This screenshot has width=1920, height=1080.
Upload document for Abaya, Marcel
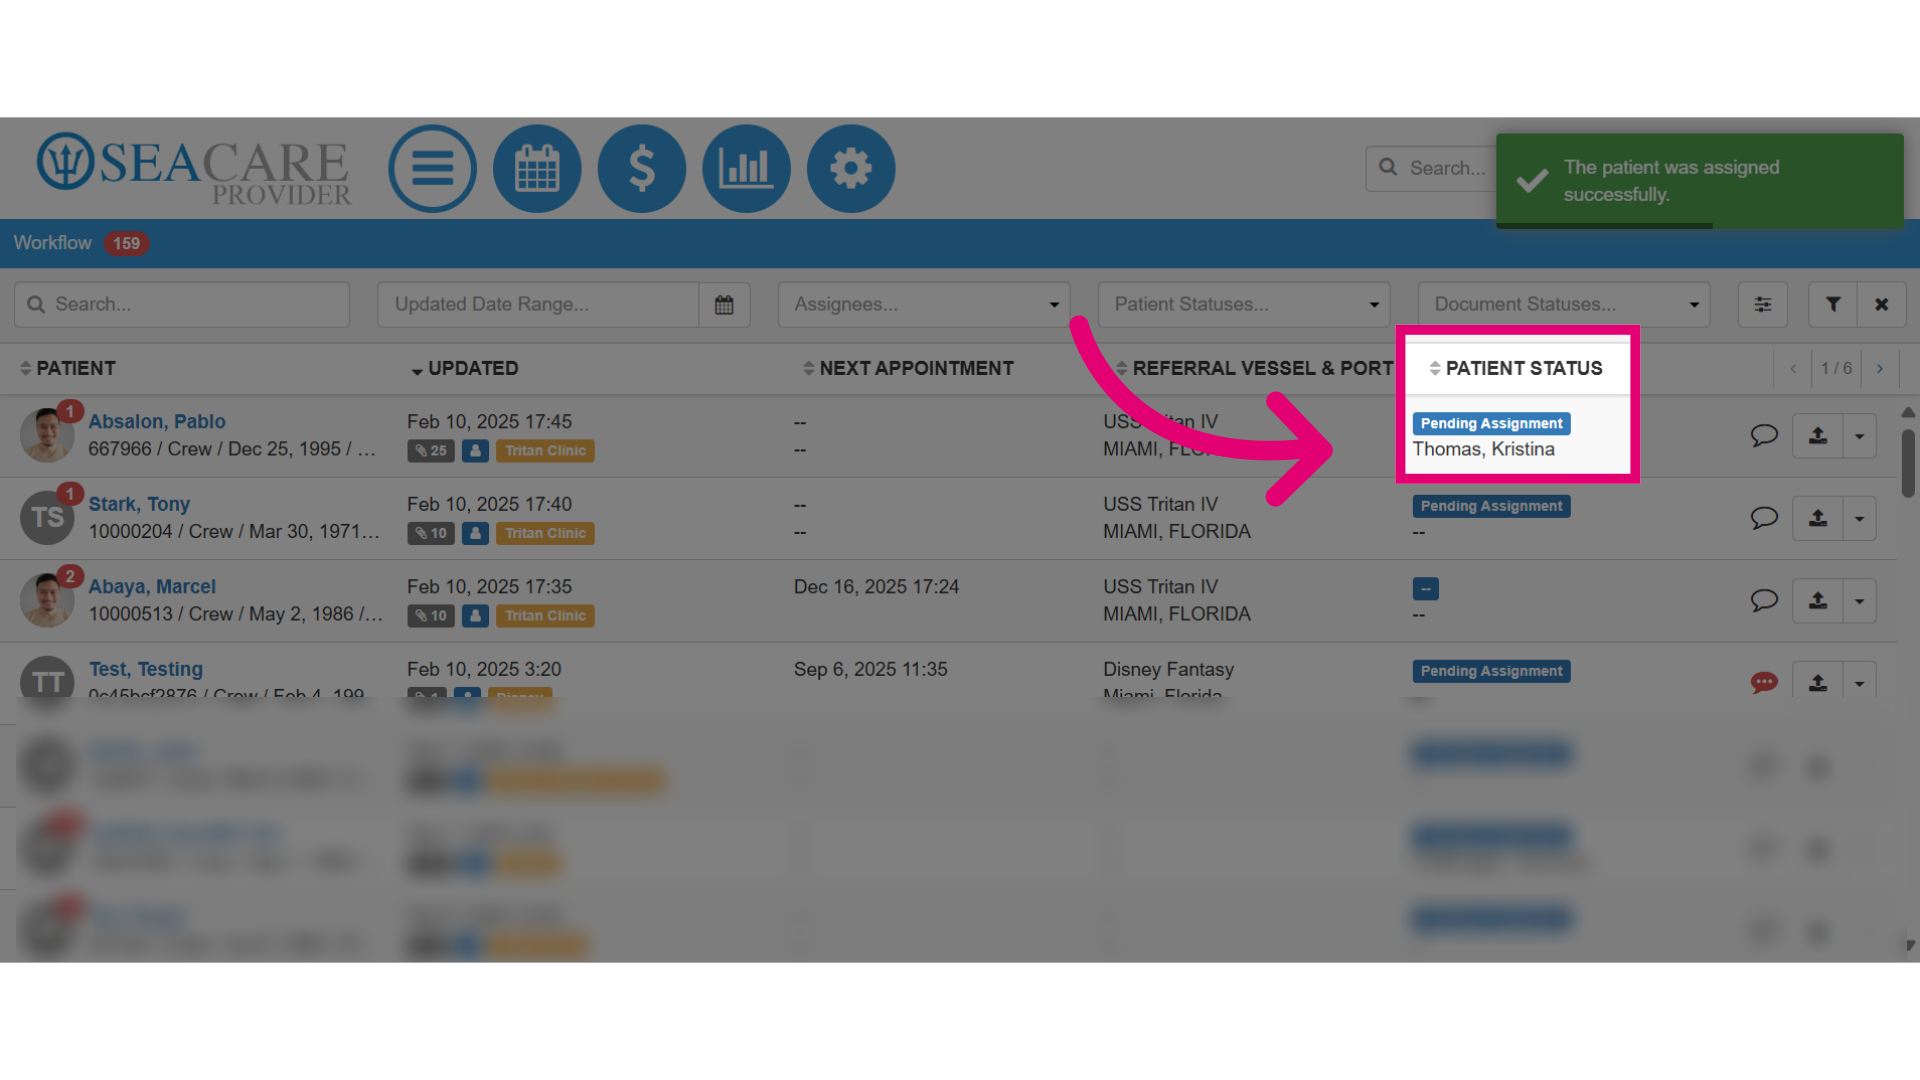(x=1818, y=601)
